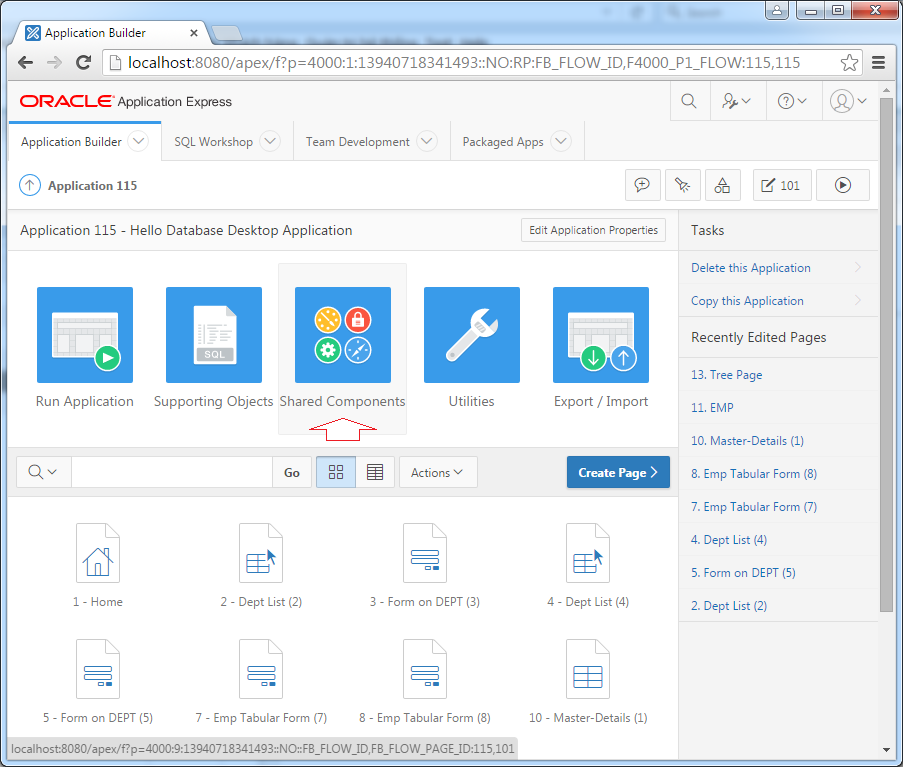Viewport: 903px width, 767px height.
Task: Click the Run Page play icon
Action: click(843, 185)
